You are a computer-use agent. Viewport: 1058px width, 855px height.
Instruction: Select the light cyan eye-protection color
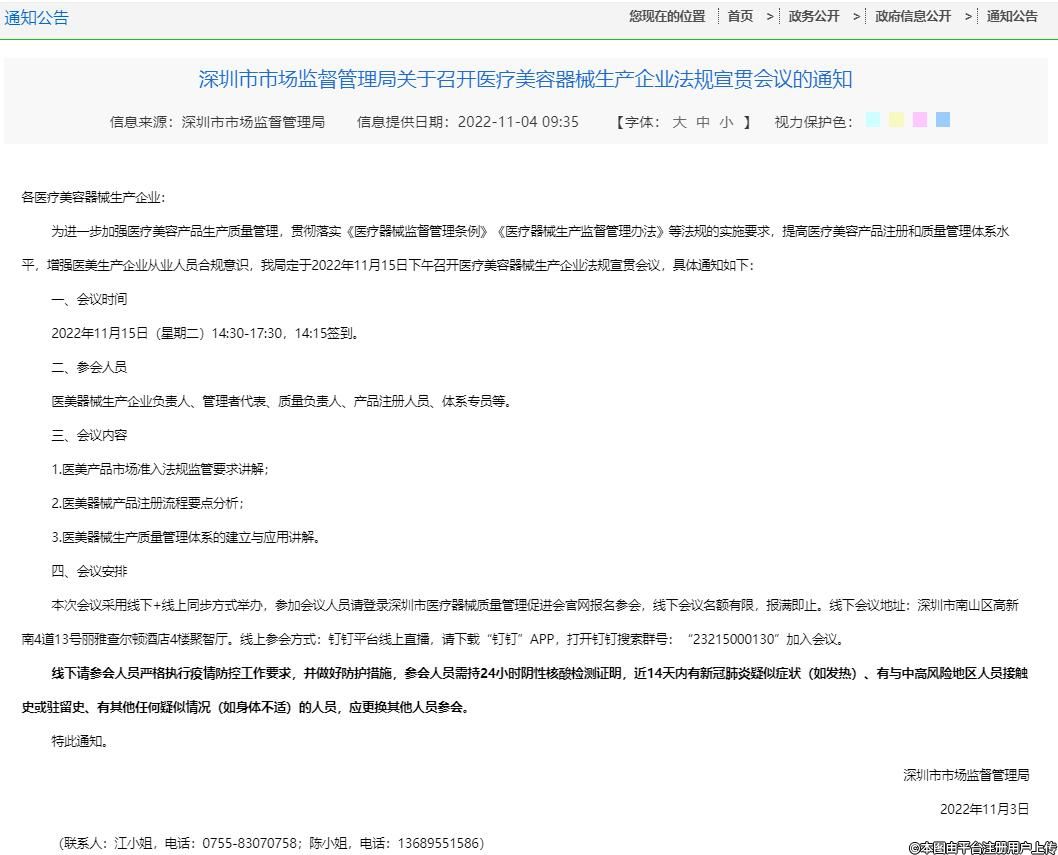click(x=873, y=120)
